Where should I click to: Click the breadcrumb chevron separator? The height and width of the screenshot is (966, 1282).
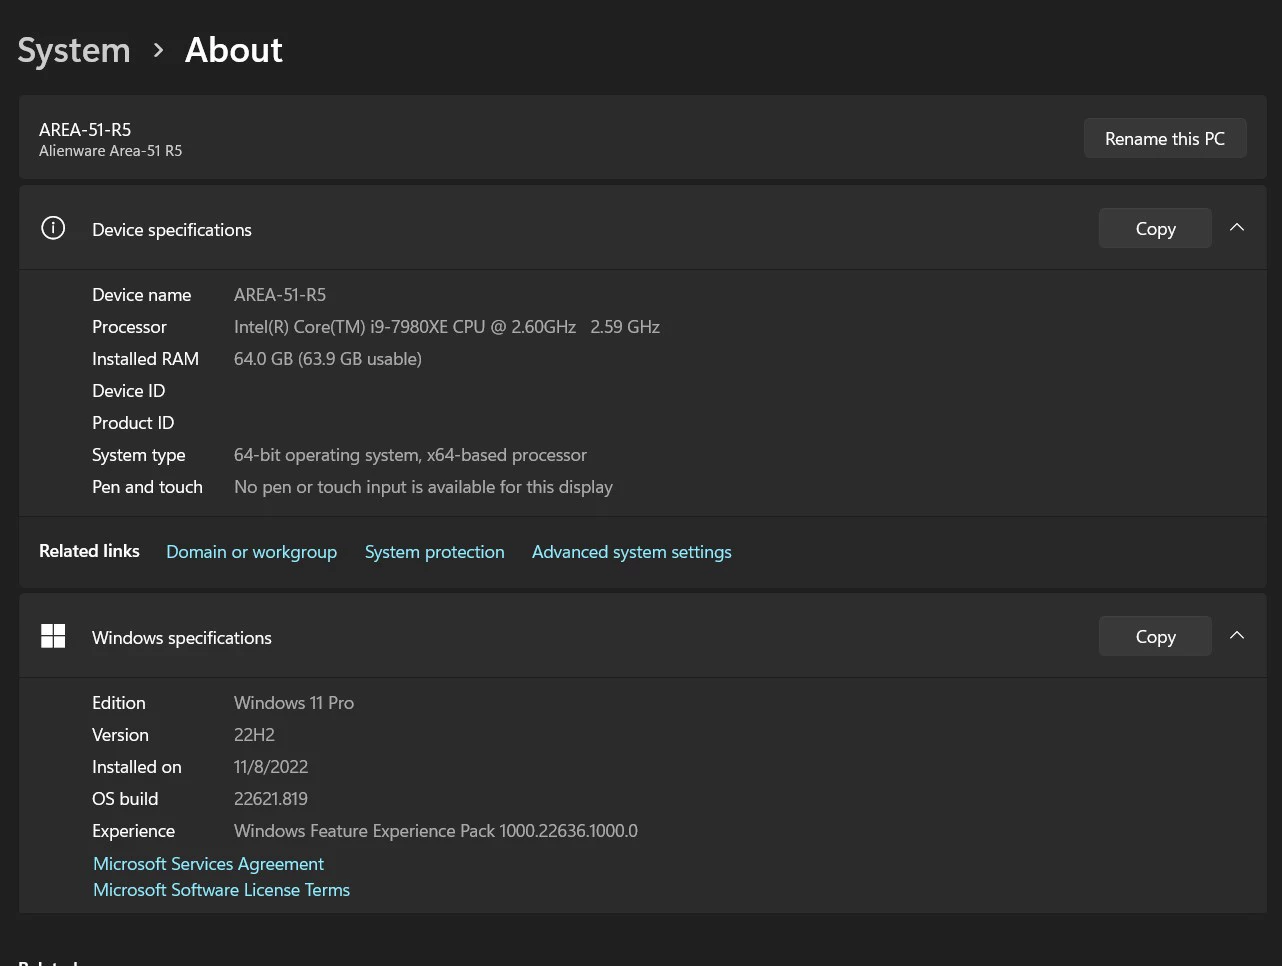tap(158, 50)
